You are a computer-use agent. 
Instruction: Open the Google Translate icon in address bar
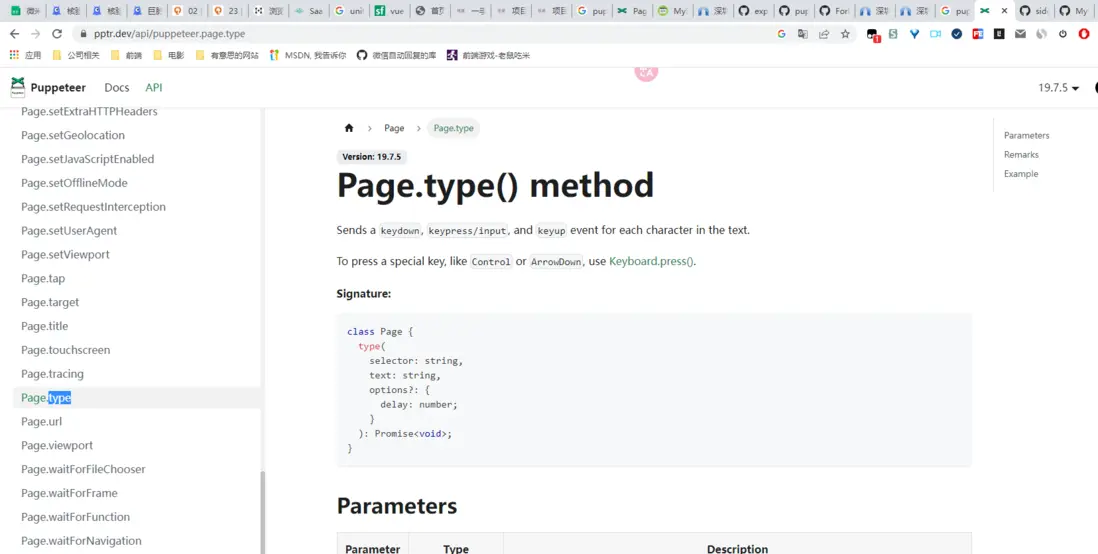click(x=803, y=34)
